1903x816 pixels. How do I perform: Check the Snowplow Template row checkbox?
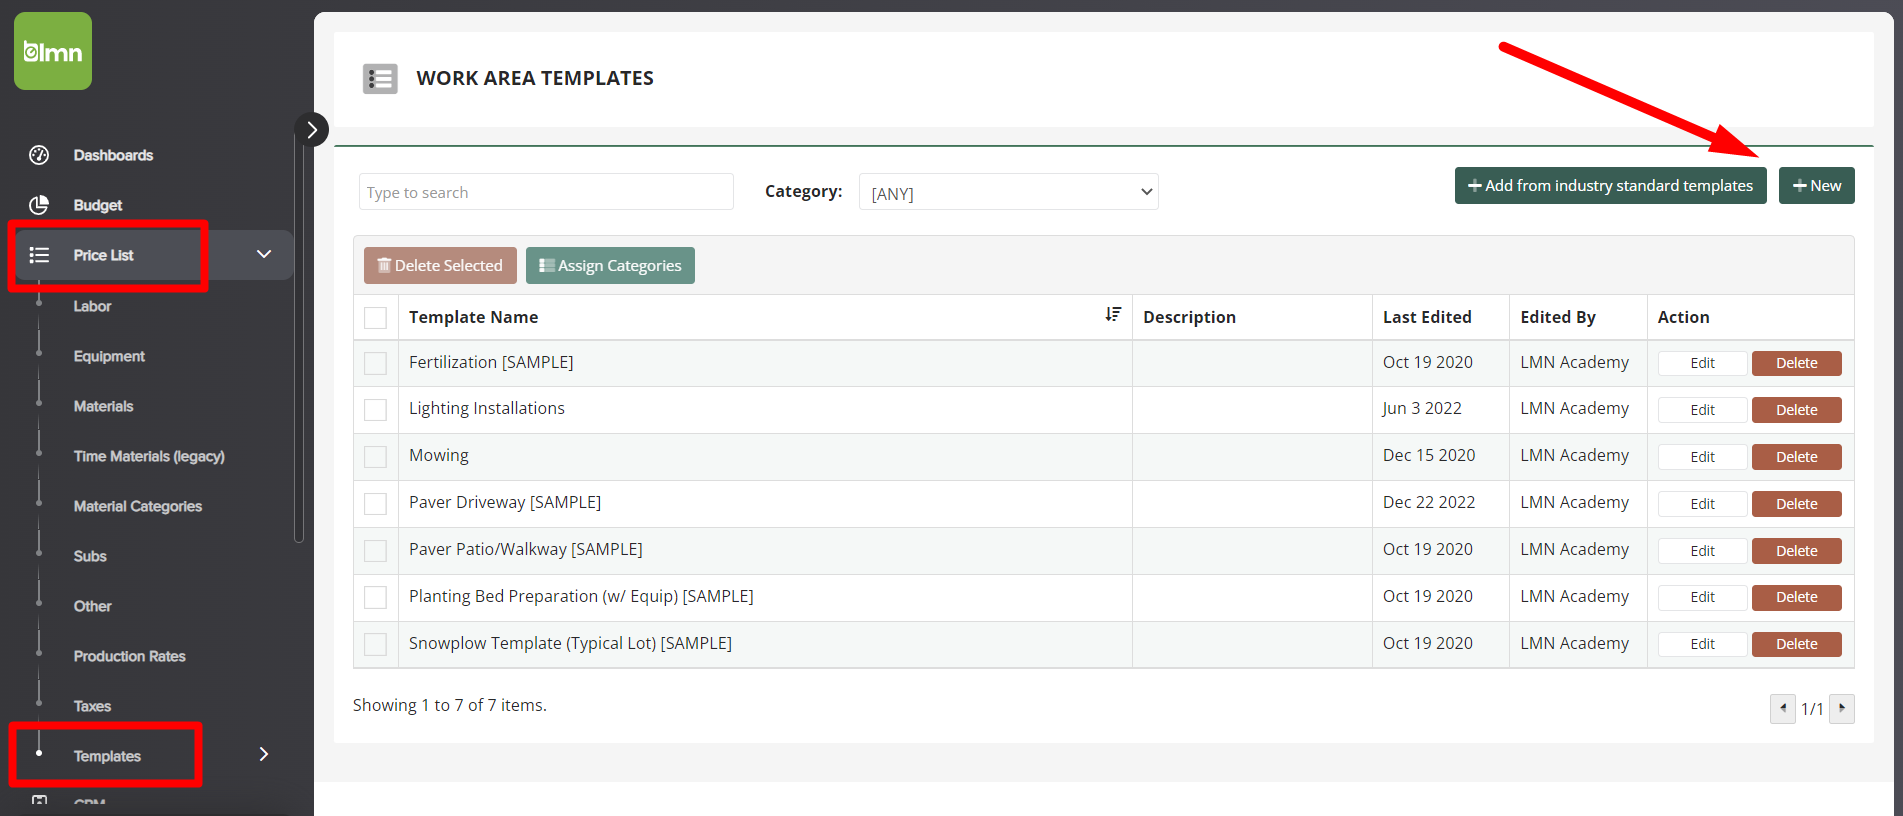[375, 644]
